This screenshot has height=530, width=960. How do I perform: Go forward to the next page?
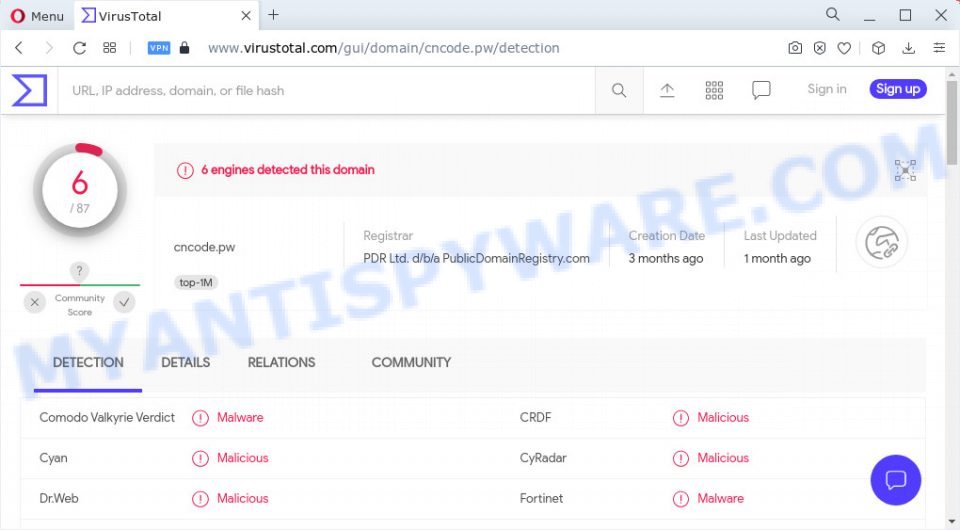[49, 48]
